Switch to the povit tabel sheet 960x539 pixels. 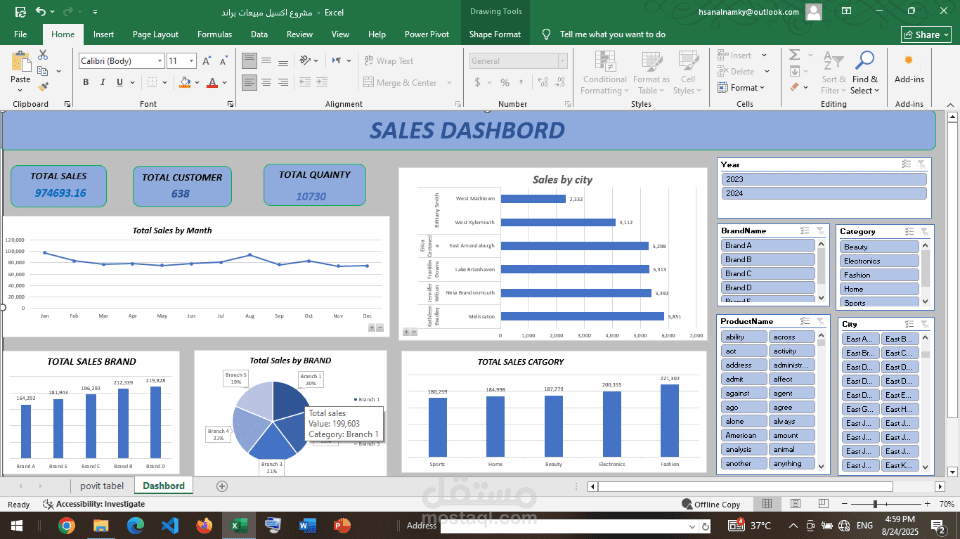pyautogui.click(x=102, y=486)
